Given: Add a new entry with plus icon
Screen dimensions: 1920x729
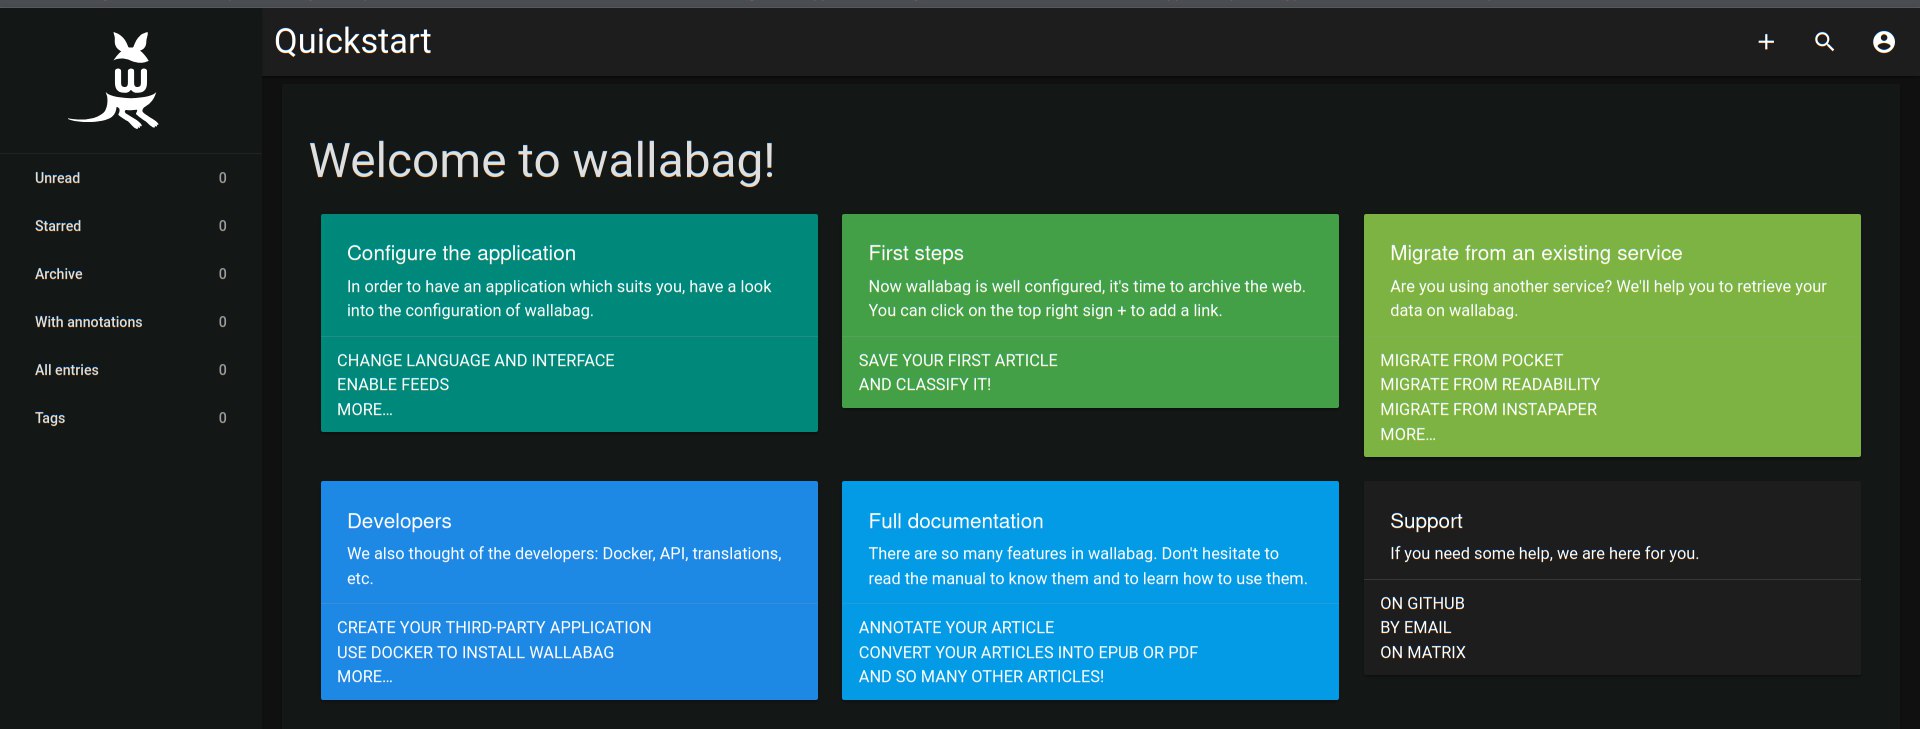Looking at the screenshot, I should tap(1766, 42).
